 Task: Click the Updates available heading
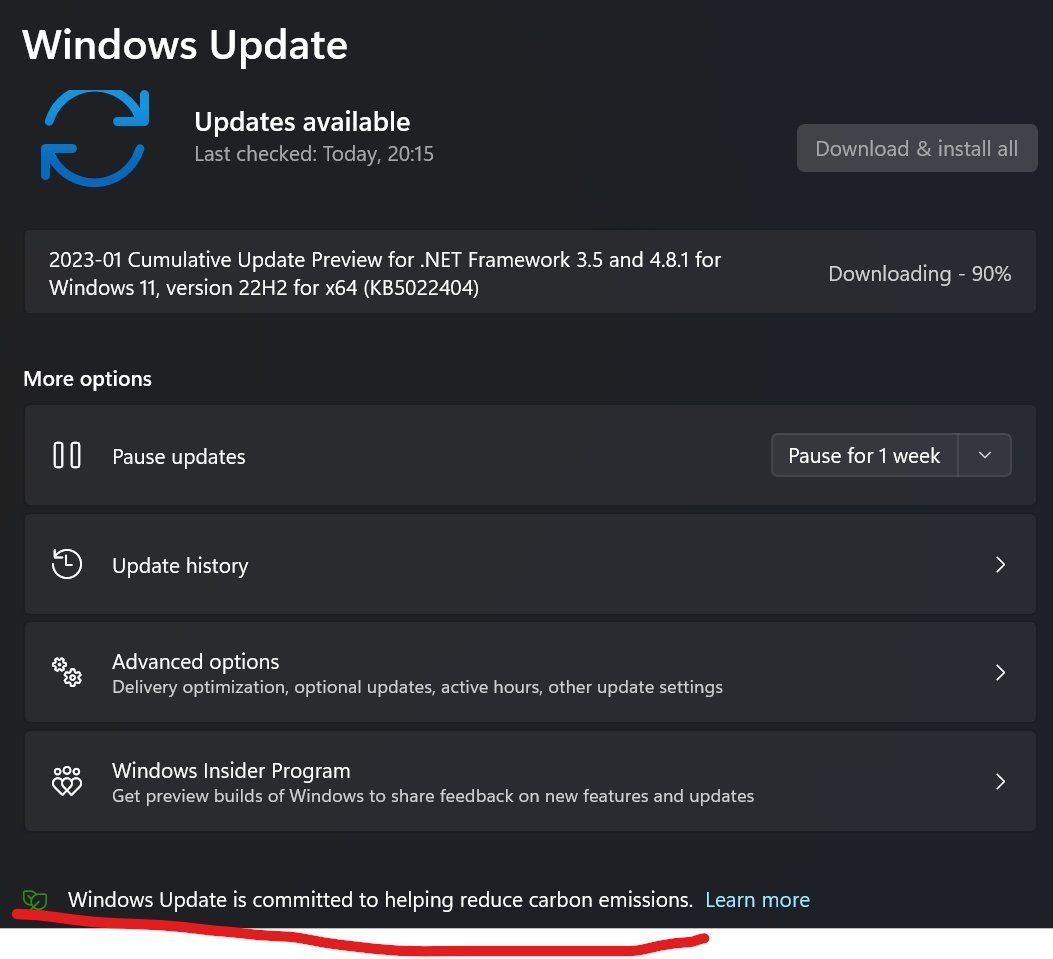click(302, 122)
